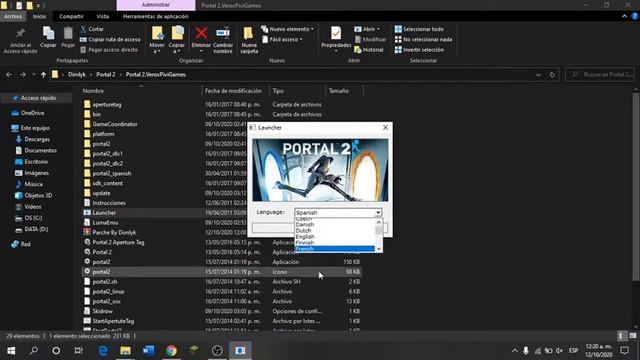Open the DATA (D:) drive
The width and height of the screenshot is (640, 360).
pyautogui.click(x=36, y=229)
